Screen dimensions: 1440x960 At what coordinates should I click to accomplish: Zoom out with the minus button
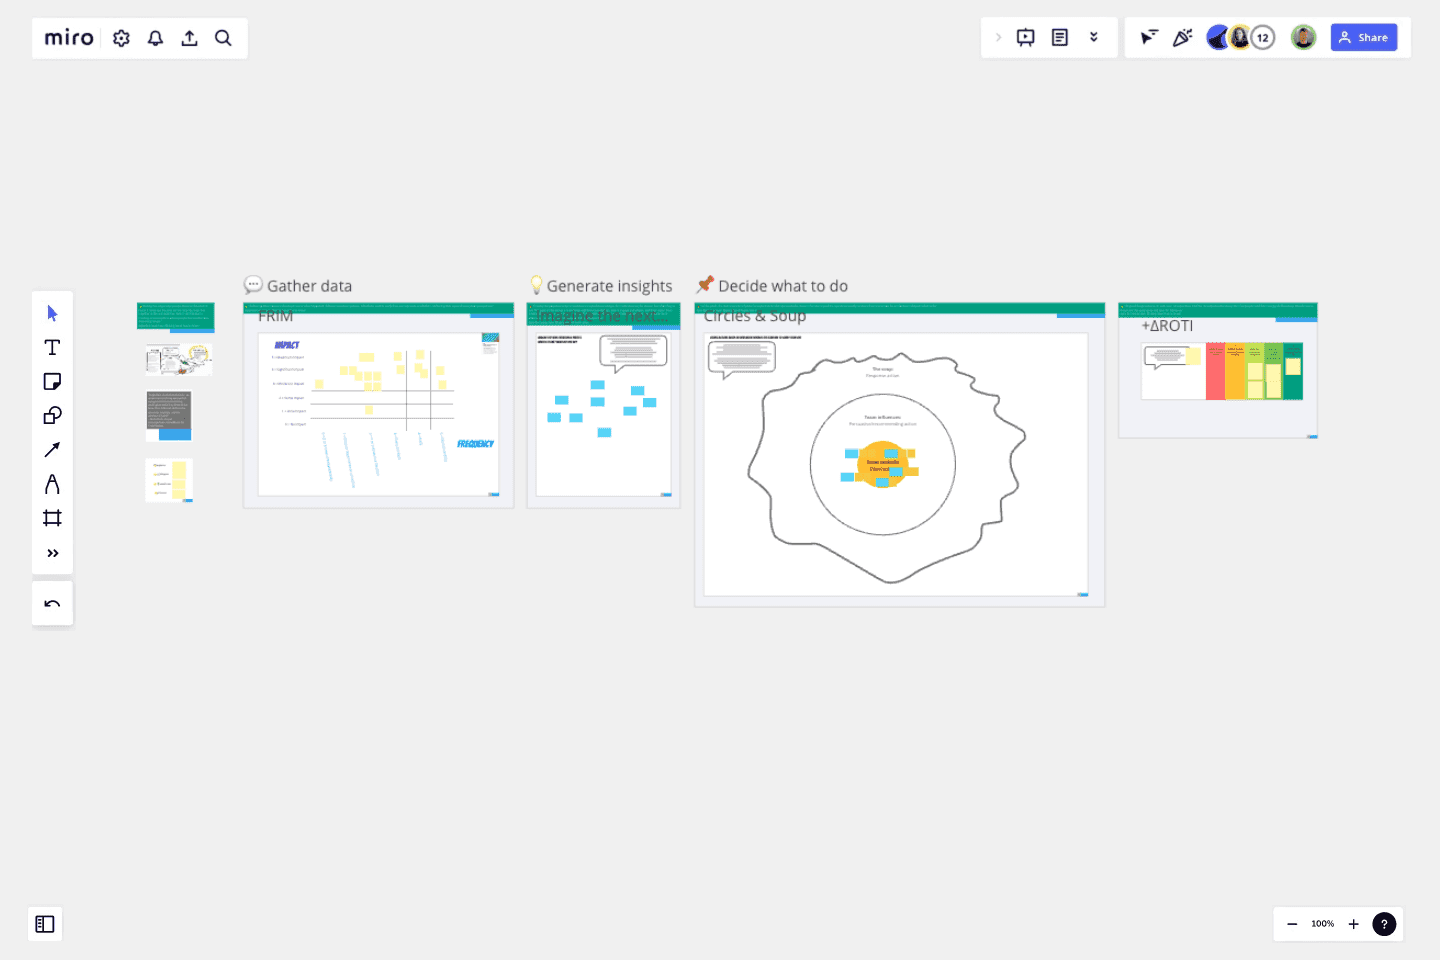(x=1292, y=924)
